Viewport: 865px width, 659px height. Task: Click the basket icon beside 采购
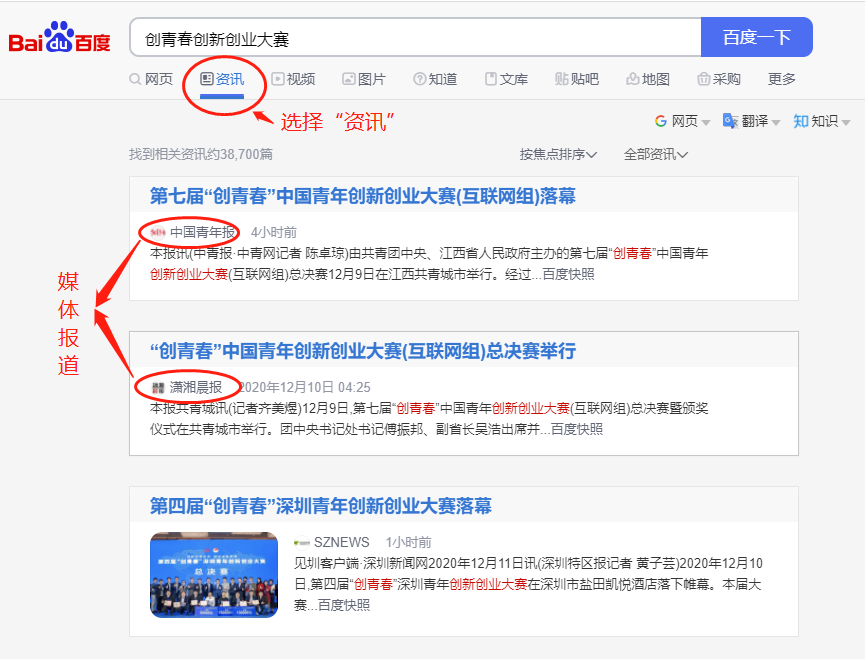(x=703, y=79)
